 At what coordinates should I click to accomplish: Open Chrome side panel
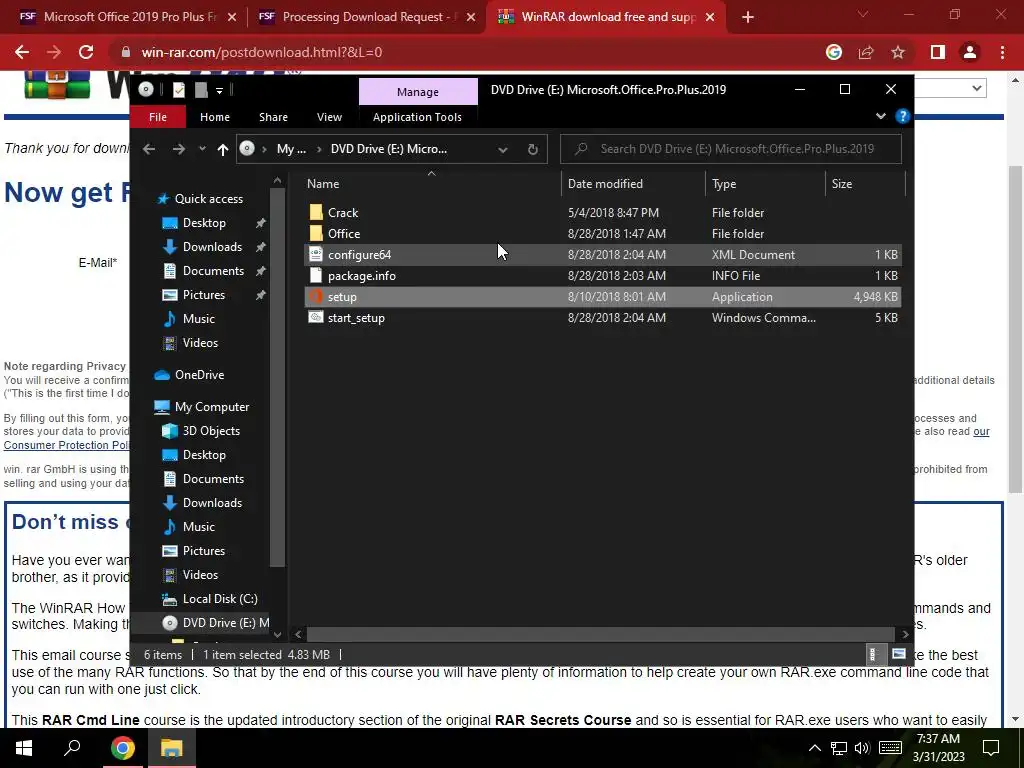[938, 52]
